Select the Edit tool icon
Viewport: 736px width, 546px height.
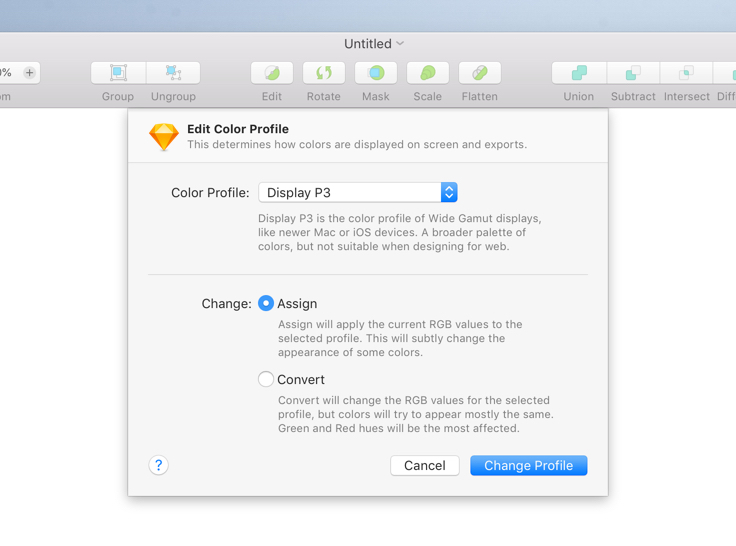272,73
